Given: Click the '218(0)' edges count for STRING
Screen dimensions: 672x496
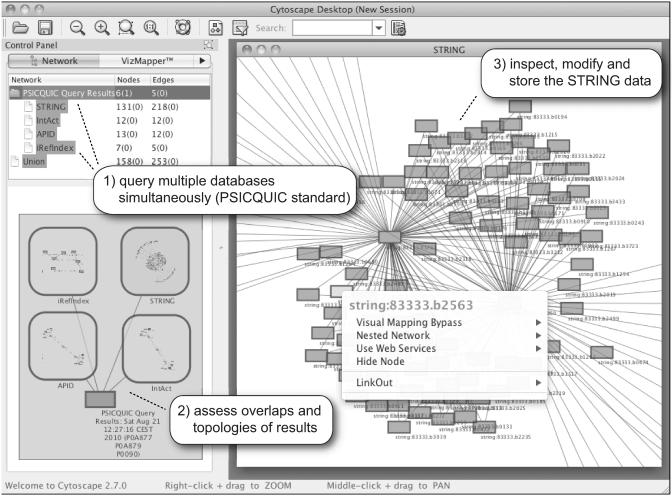Looking at the screenshot, I should point(165,106).
